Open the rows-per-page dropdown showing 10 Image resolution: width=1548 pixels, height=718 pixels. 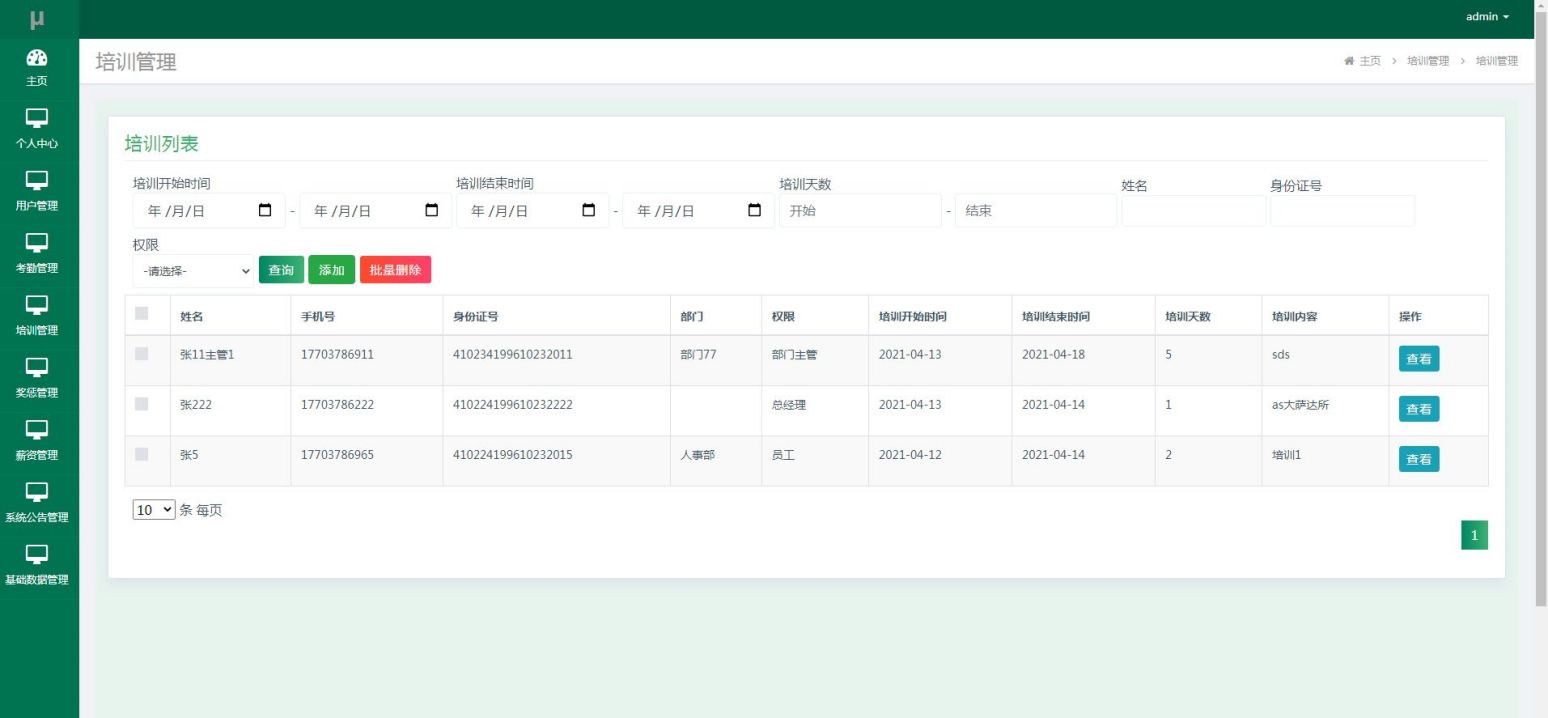[x=154, y=510]
